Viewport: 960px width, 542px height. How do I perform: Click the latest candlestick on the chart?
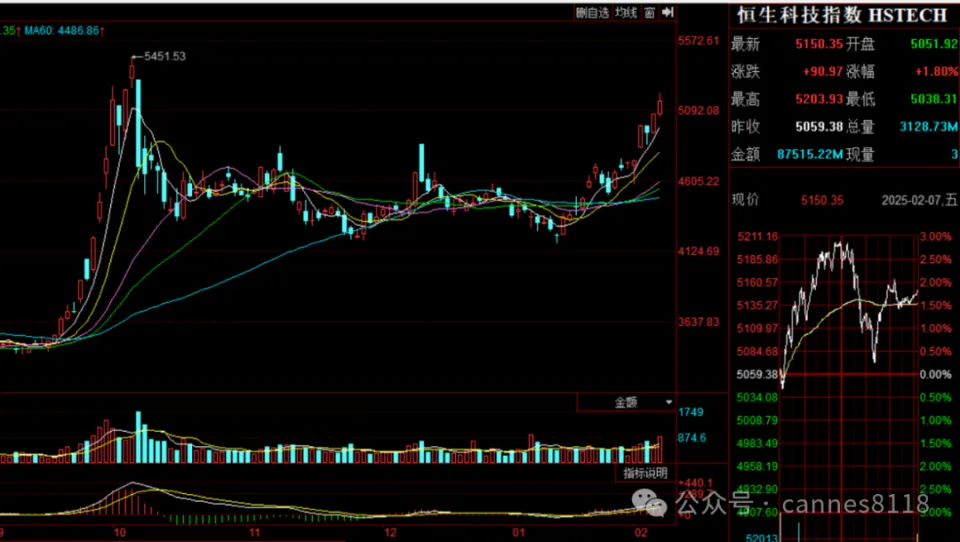pyautogui.click(x=660, y=105)
